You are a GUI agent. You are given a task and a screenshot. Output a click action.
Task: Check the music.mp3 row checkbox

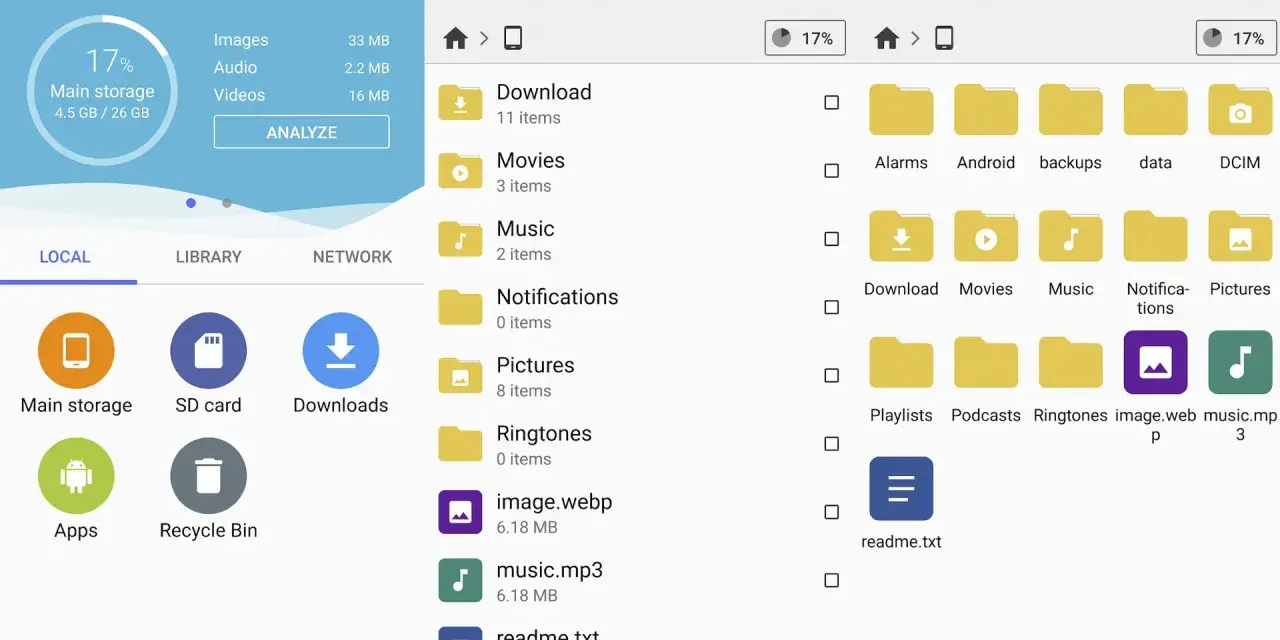pyautogui.click(x=831, y=580)
